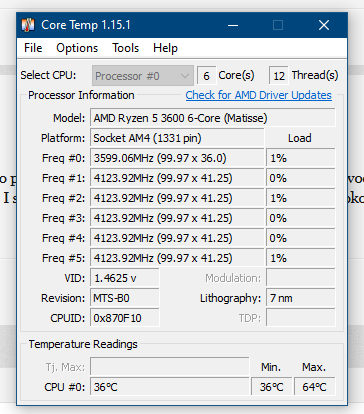Click the Freq #2 load percentage
Screen dimensions: 364x414
click(x=301, y=198)
